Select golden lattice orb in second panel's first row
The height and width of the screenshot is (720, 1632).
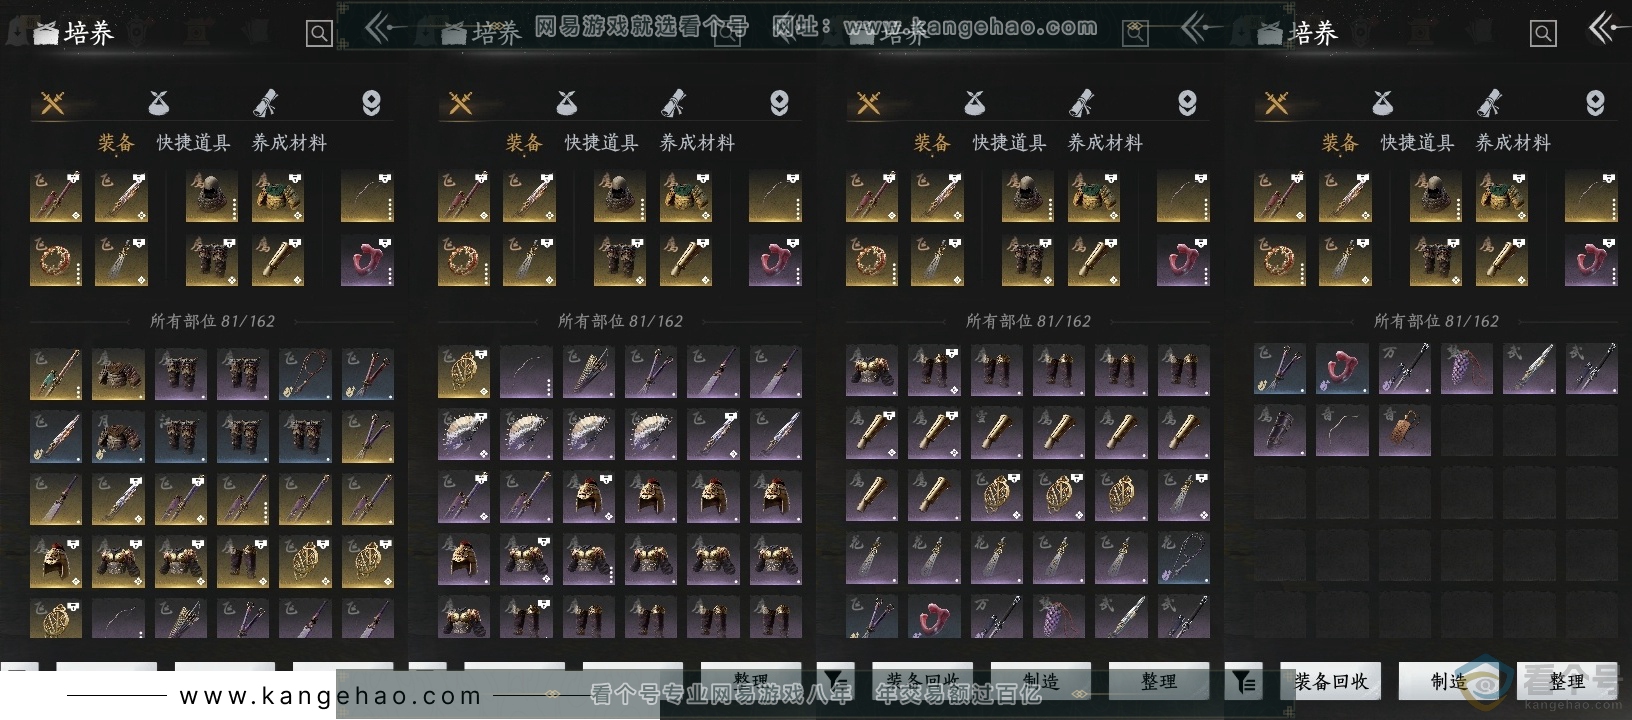(464, 372)
